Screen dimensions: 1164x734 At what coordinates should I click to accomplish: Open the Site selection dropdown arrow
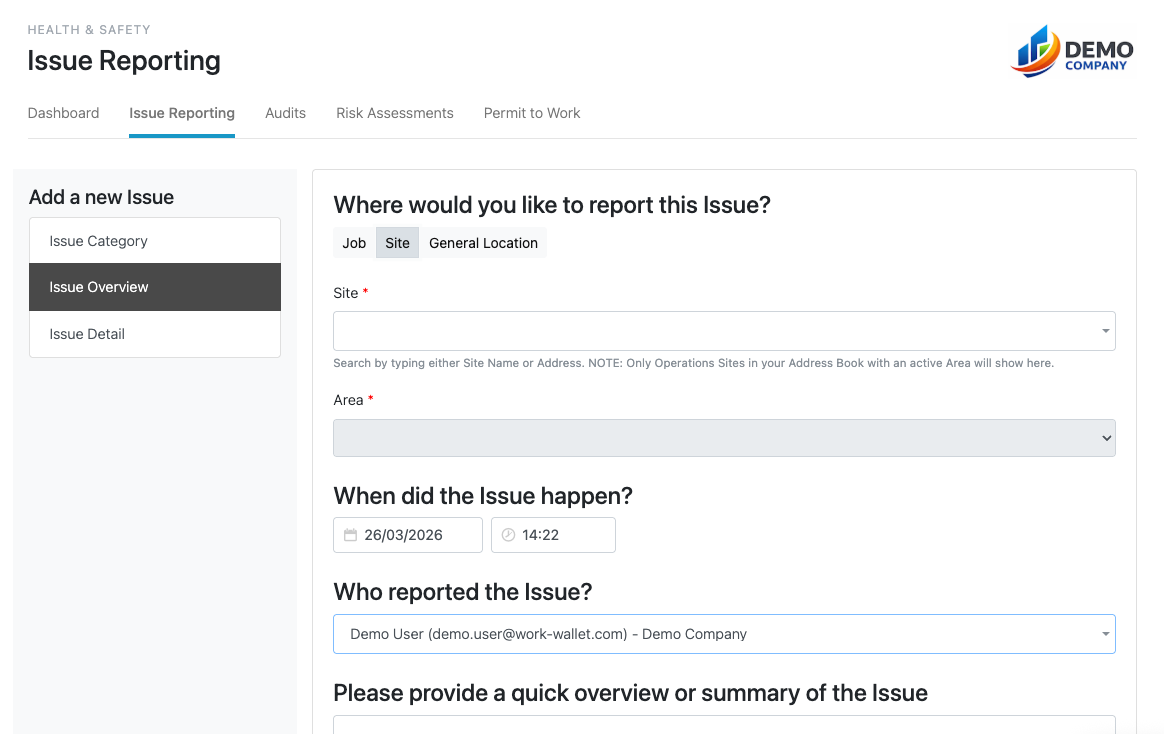[x=1104, y=330]
